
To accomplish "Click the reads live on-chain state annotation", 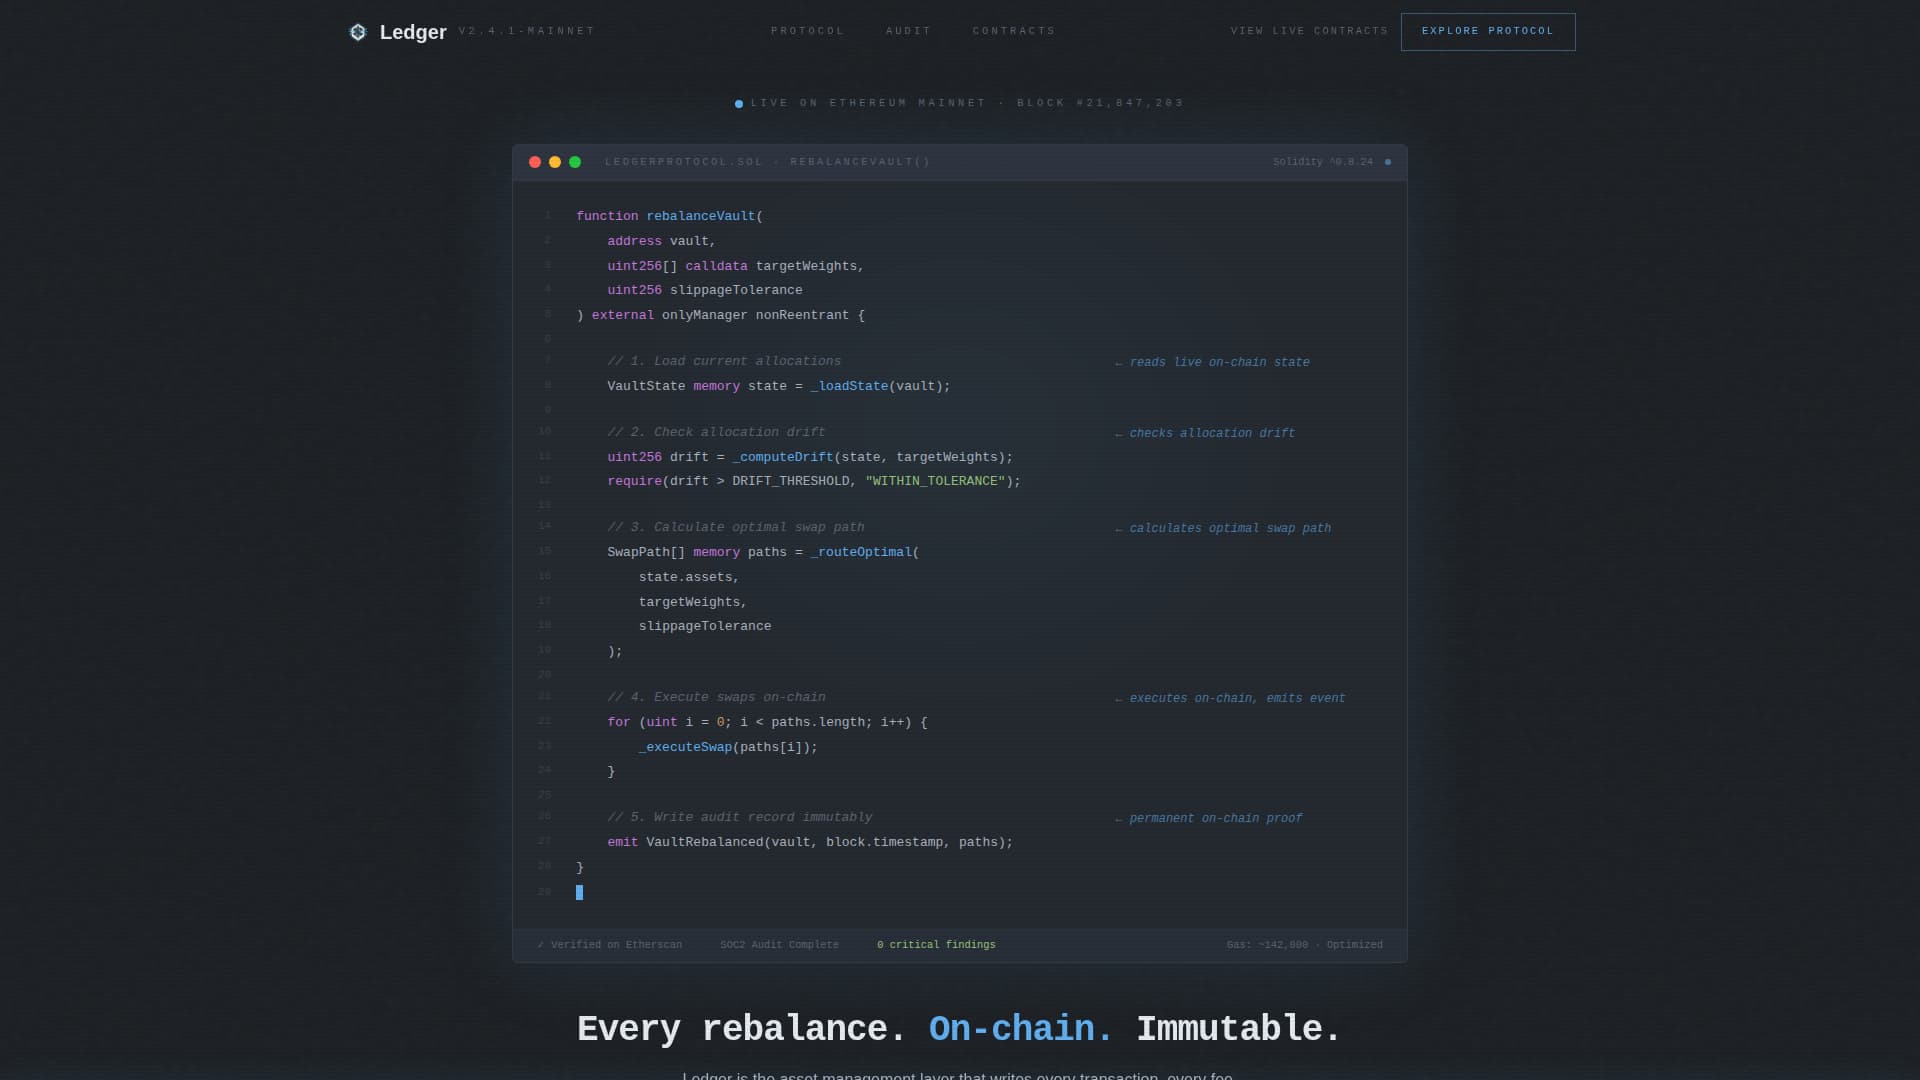I will 1212,362.
